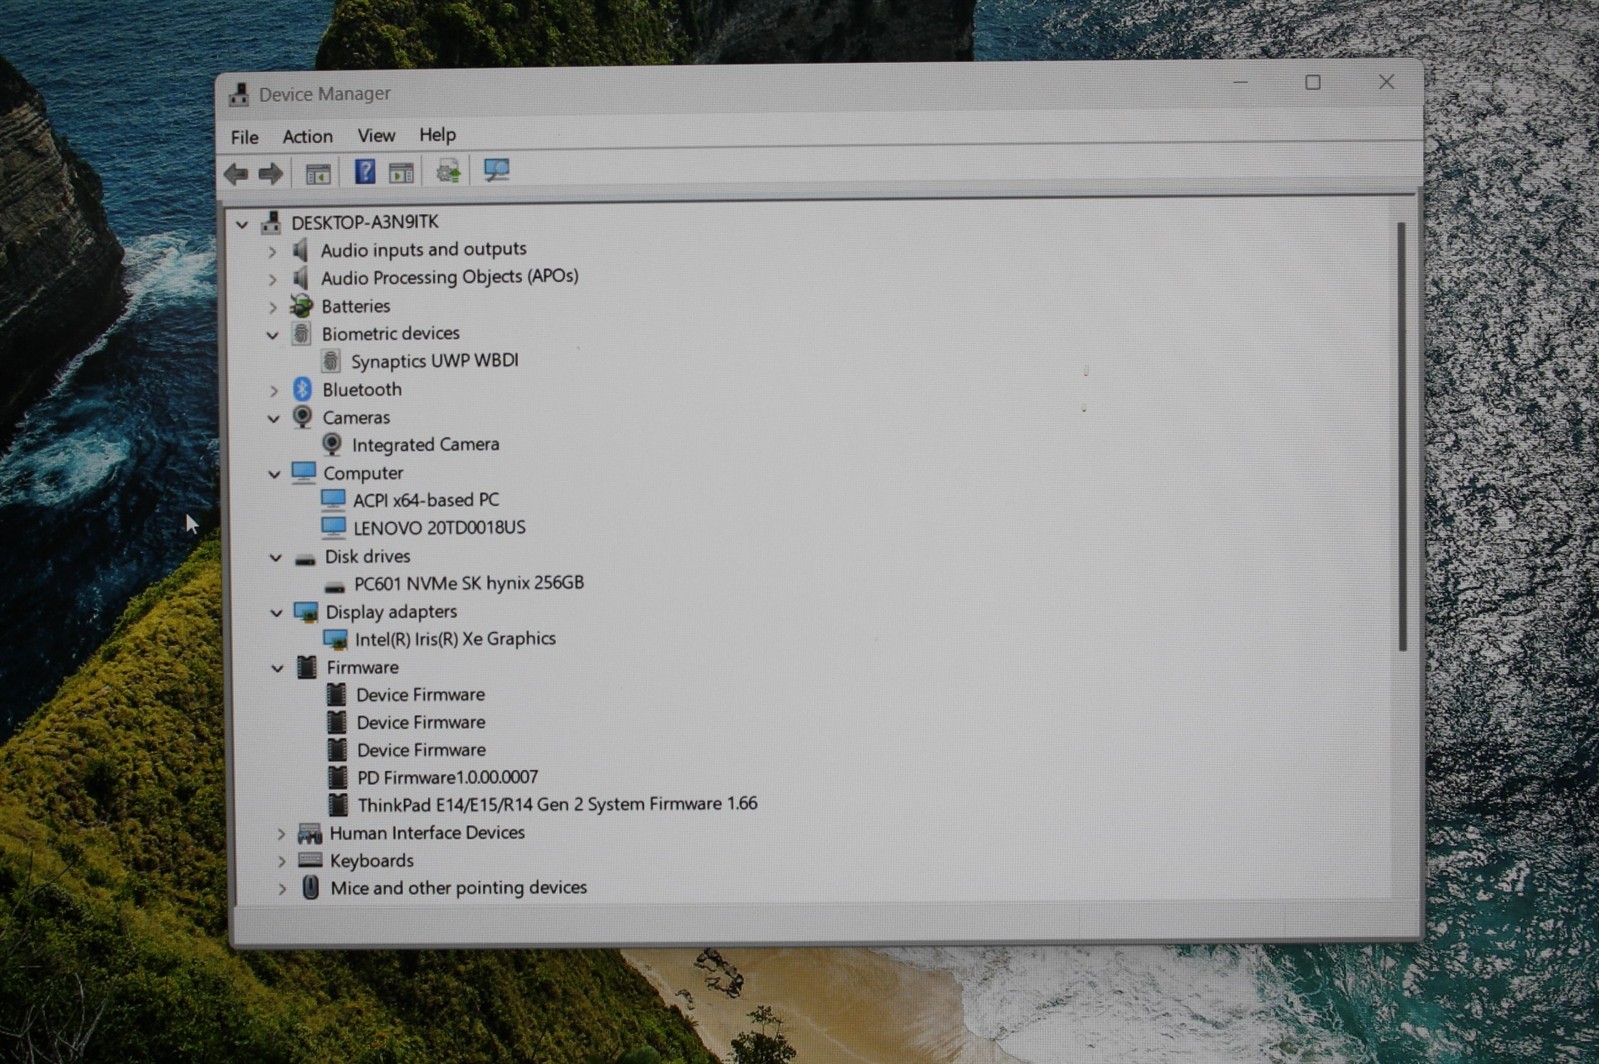
Task: Click the Keyboards category icon
Action: pyautogui.click(x=310, y=860)
